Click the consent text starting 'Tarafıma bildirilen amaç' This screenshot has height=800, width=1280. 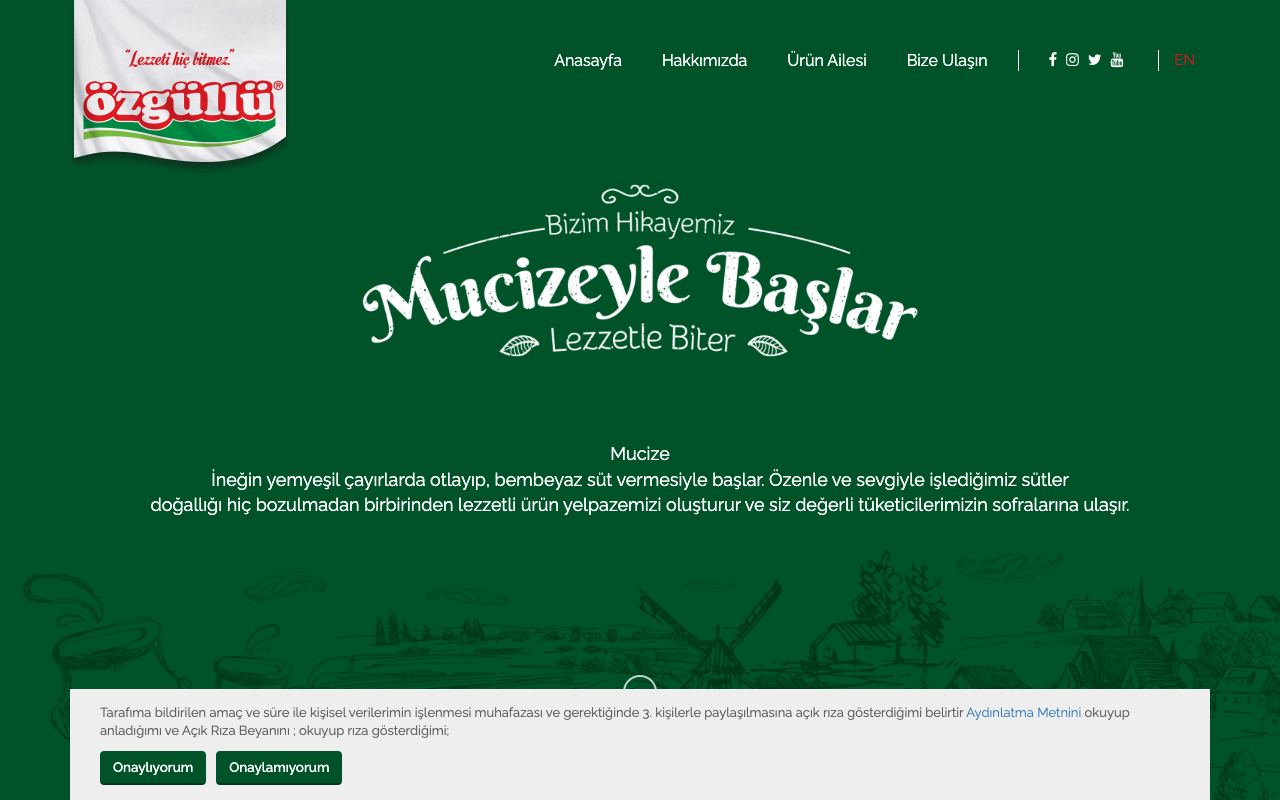[615, 722]
